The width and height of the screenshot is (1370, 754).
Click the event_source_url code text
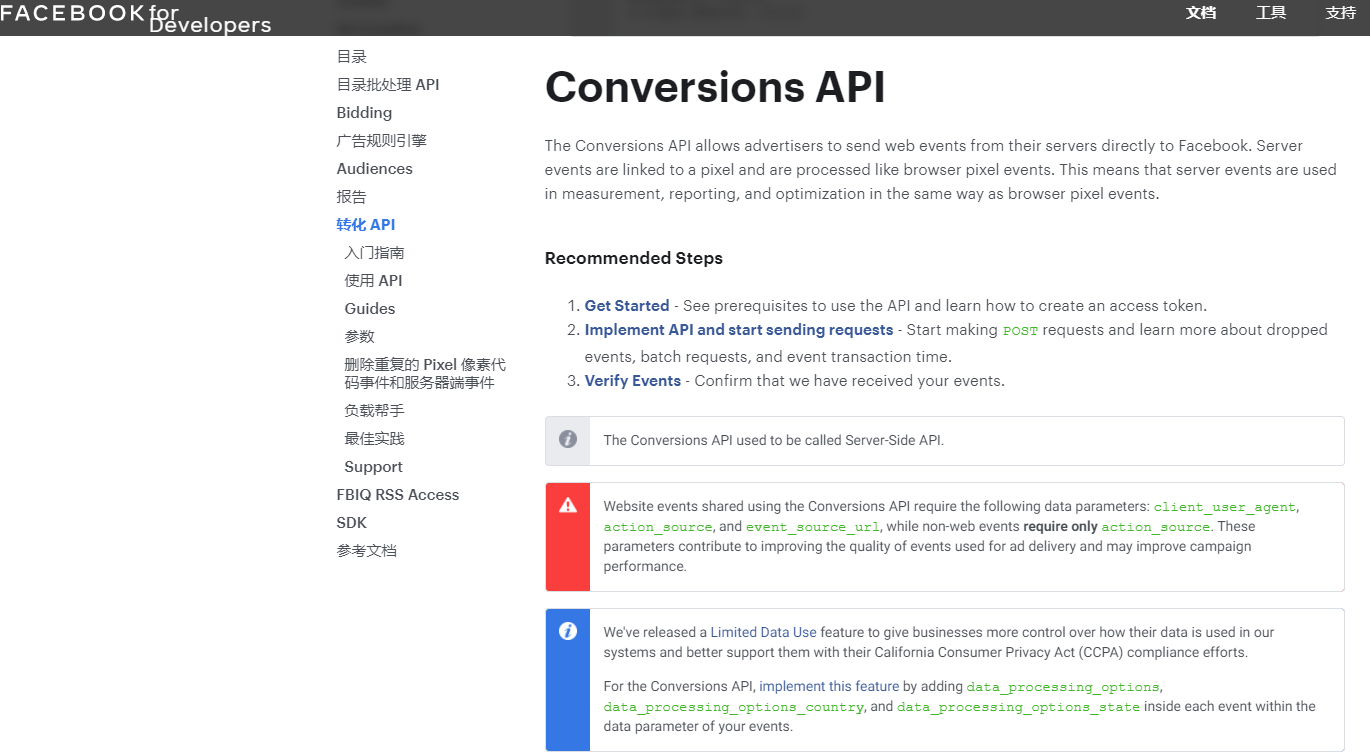(x=813, y=527)
